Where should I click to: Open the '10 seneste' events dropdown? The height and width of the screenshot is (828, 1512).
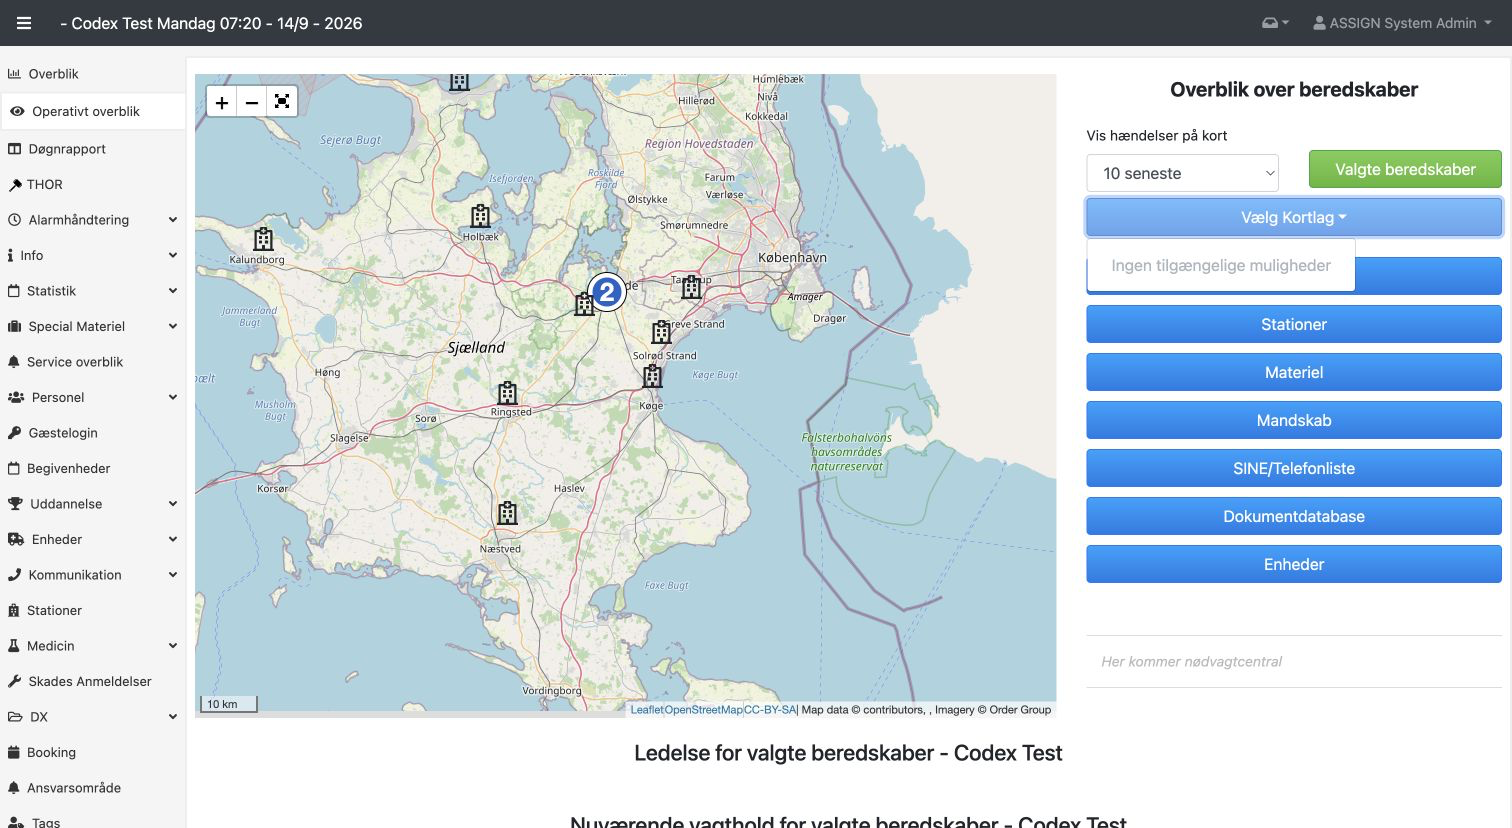click(x=1183, y=173)
